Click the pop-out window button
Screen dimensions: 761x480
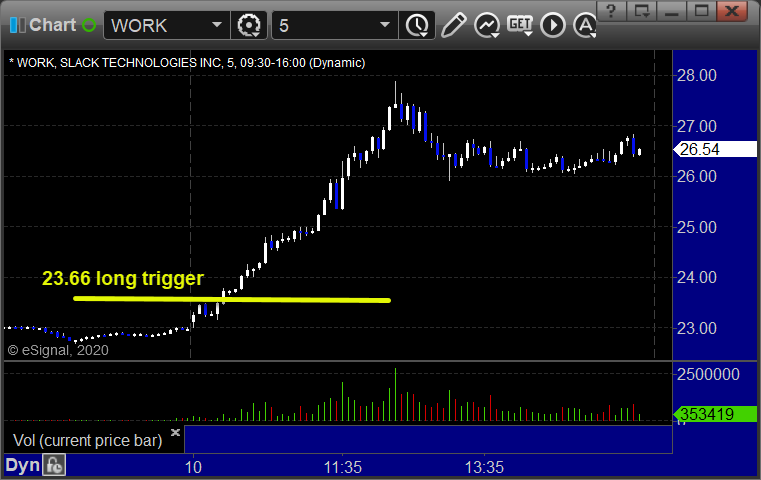(x=642, y=11)
